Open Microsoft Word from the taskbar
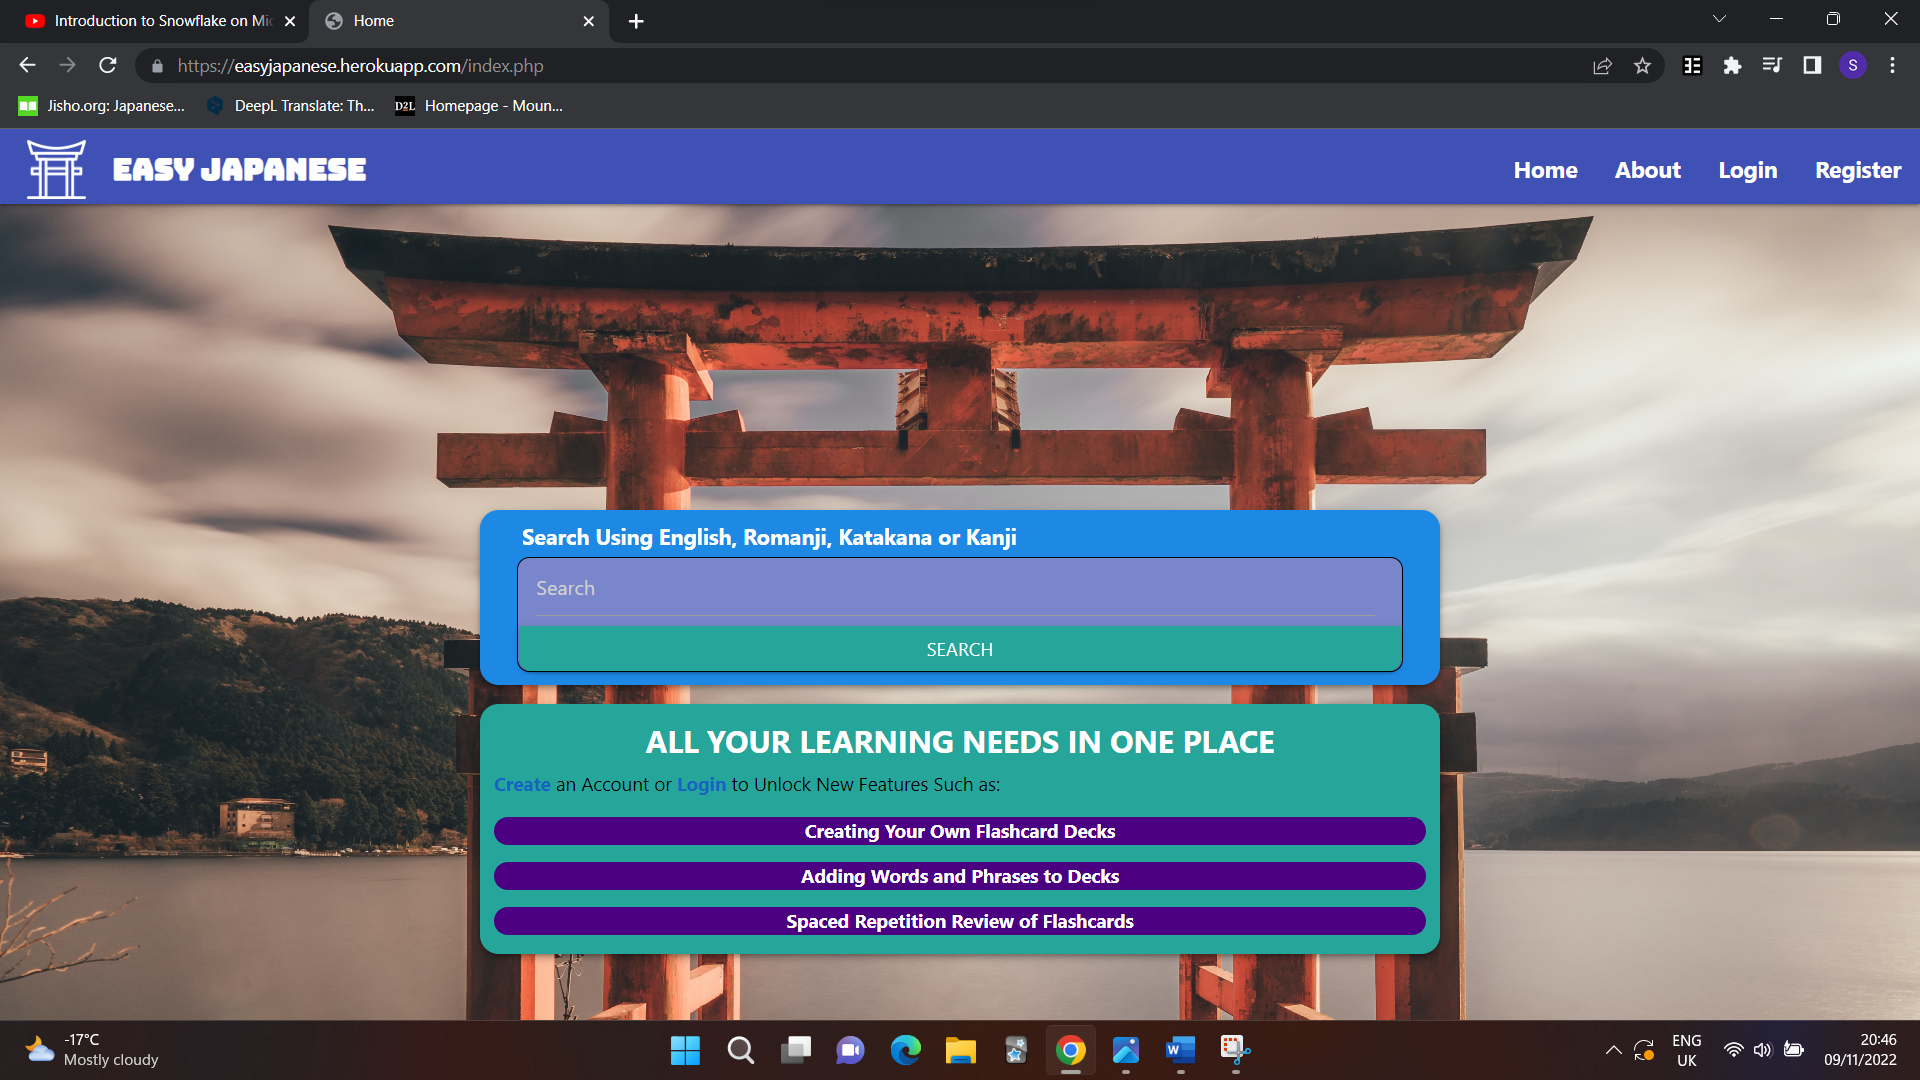 [x=1180, y=1050]
